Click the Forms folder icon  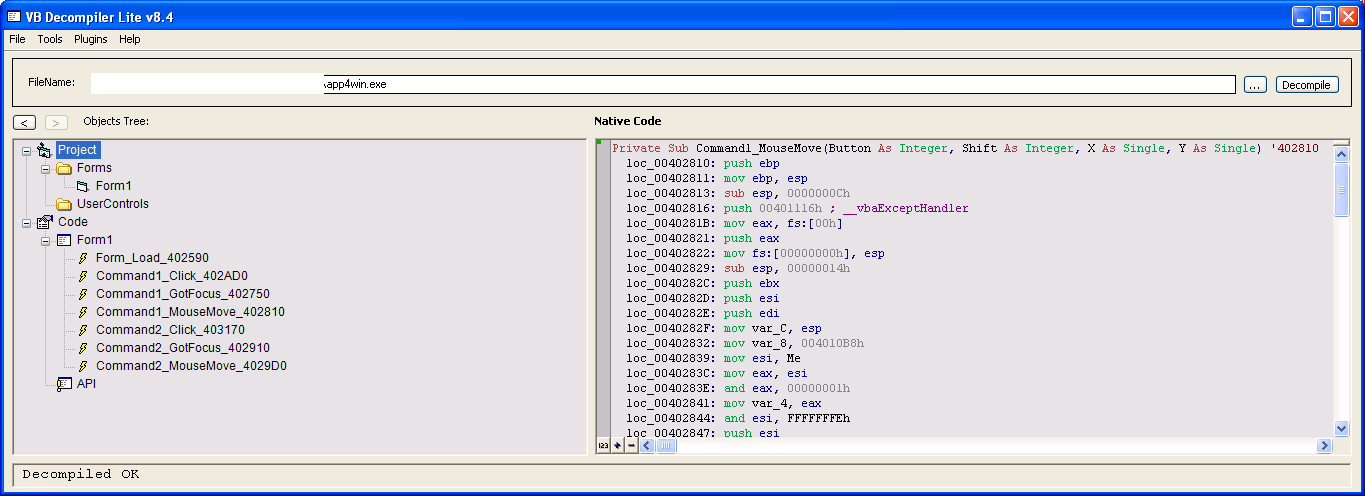click(x=64, y=168)
